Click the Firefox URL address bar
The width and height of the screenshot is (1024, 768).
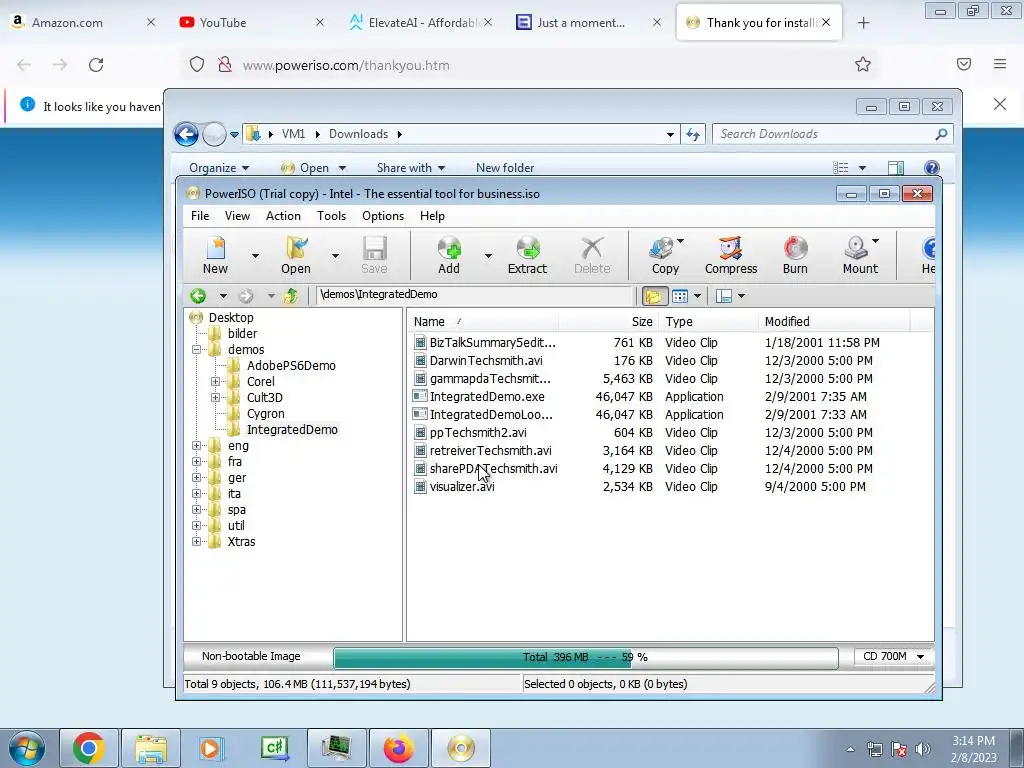[529, 65]
